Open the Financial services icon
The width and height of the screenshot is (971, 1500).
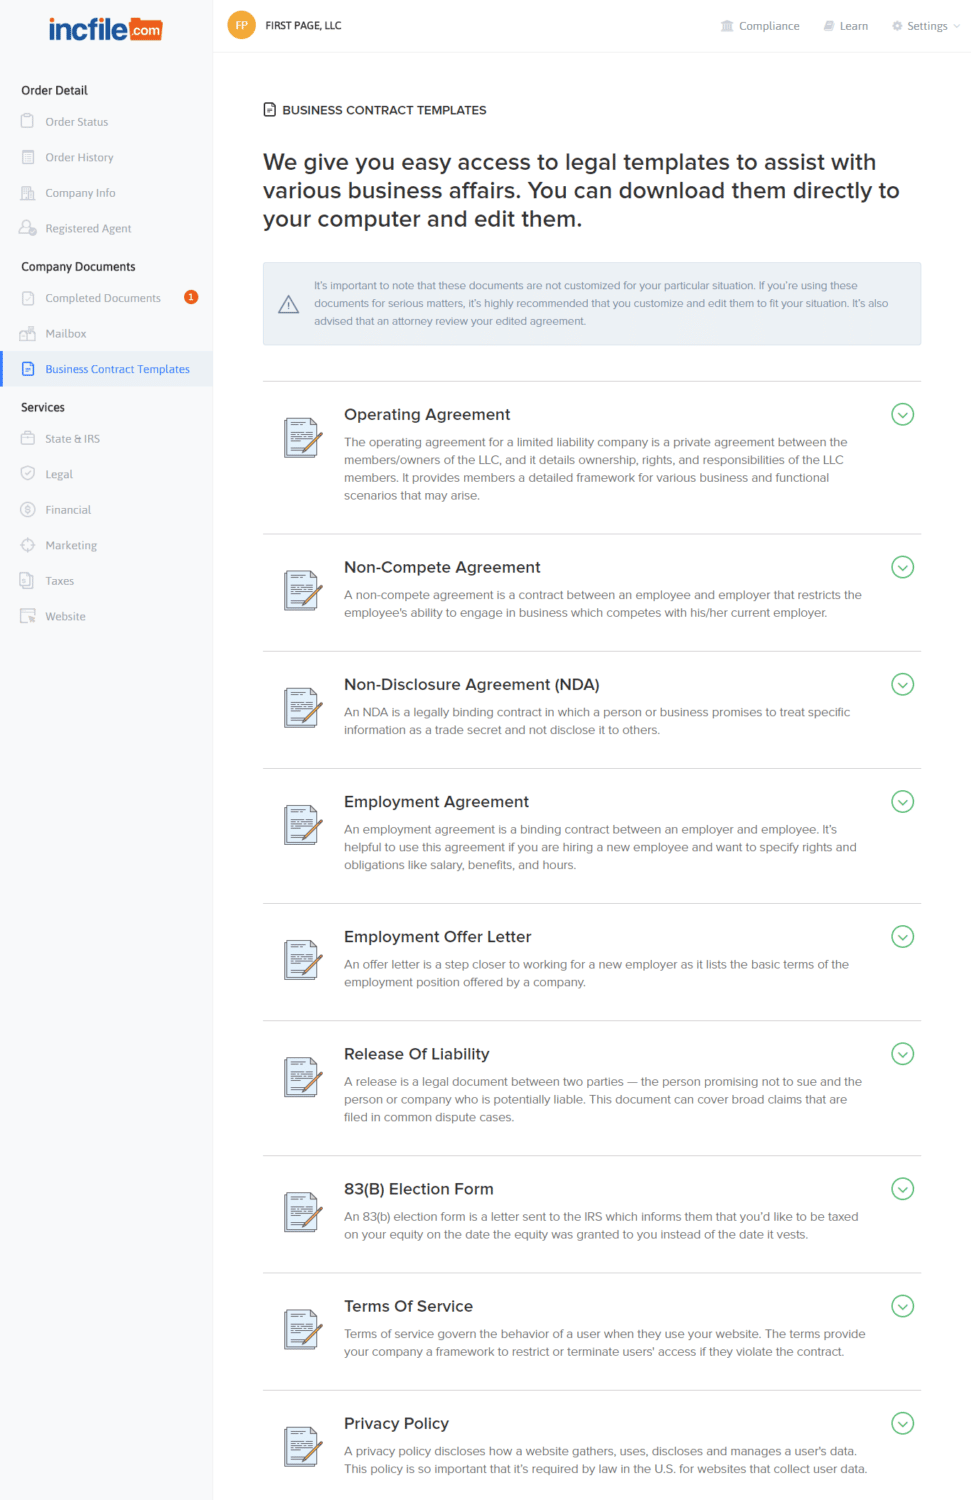(x=28, y=509)
